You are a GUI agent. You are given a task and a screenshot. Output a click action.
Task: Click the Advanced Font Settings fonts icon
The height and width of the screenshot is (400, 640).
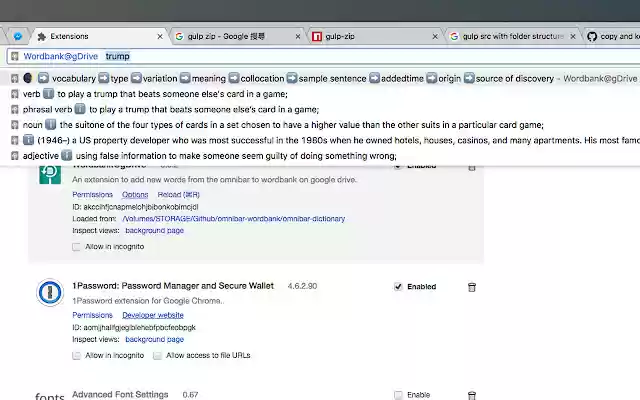click(x=50, y=396)
